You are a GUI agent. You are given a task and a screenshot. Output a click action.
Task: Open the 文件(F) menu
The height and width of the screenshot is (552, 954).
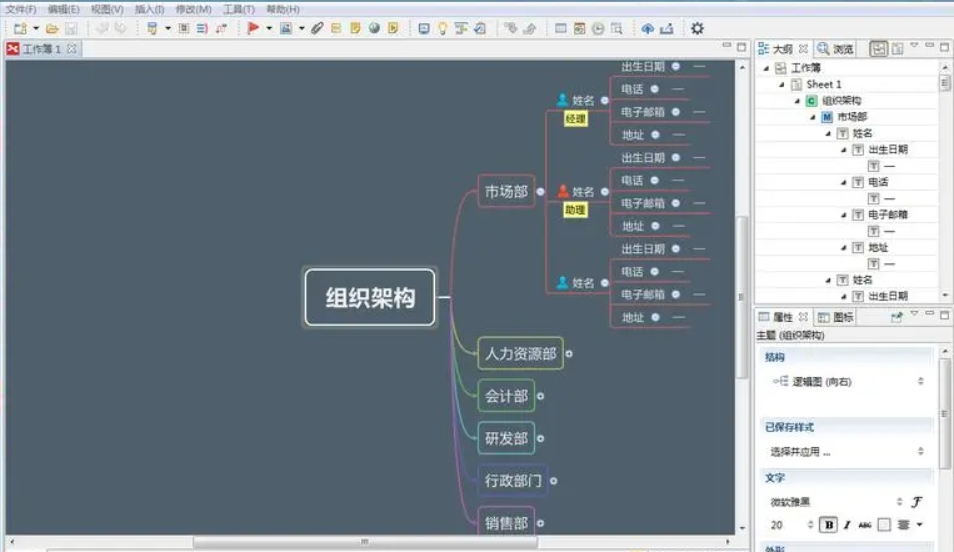coord(21,9)
